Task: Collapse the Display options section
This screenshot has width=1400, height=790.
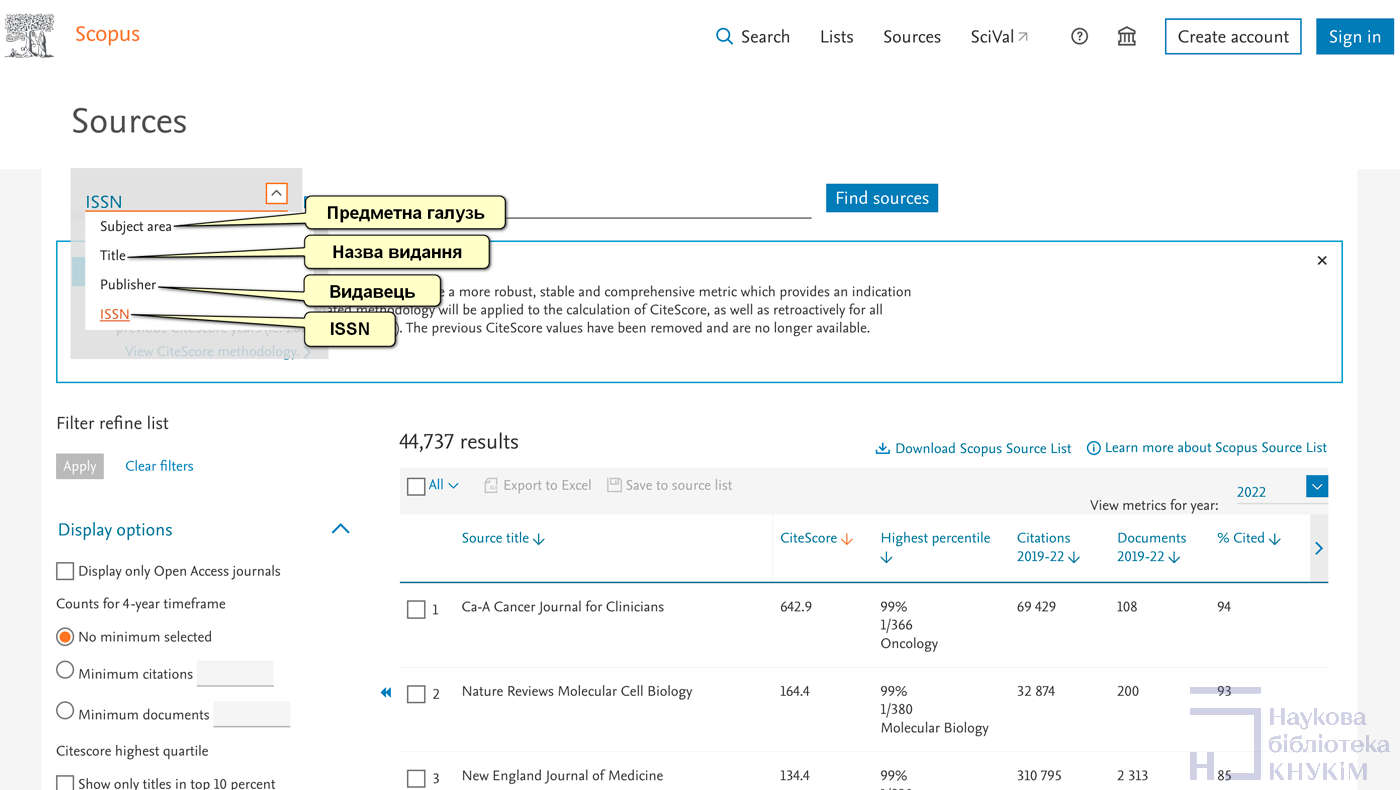Action: (340, 529)
